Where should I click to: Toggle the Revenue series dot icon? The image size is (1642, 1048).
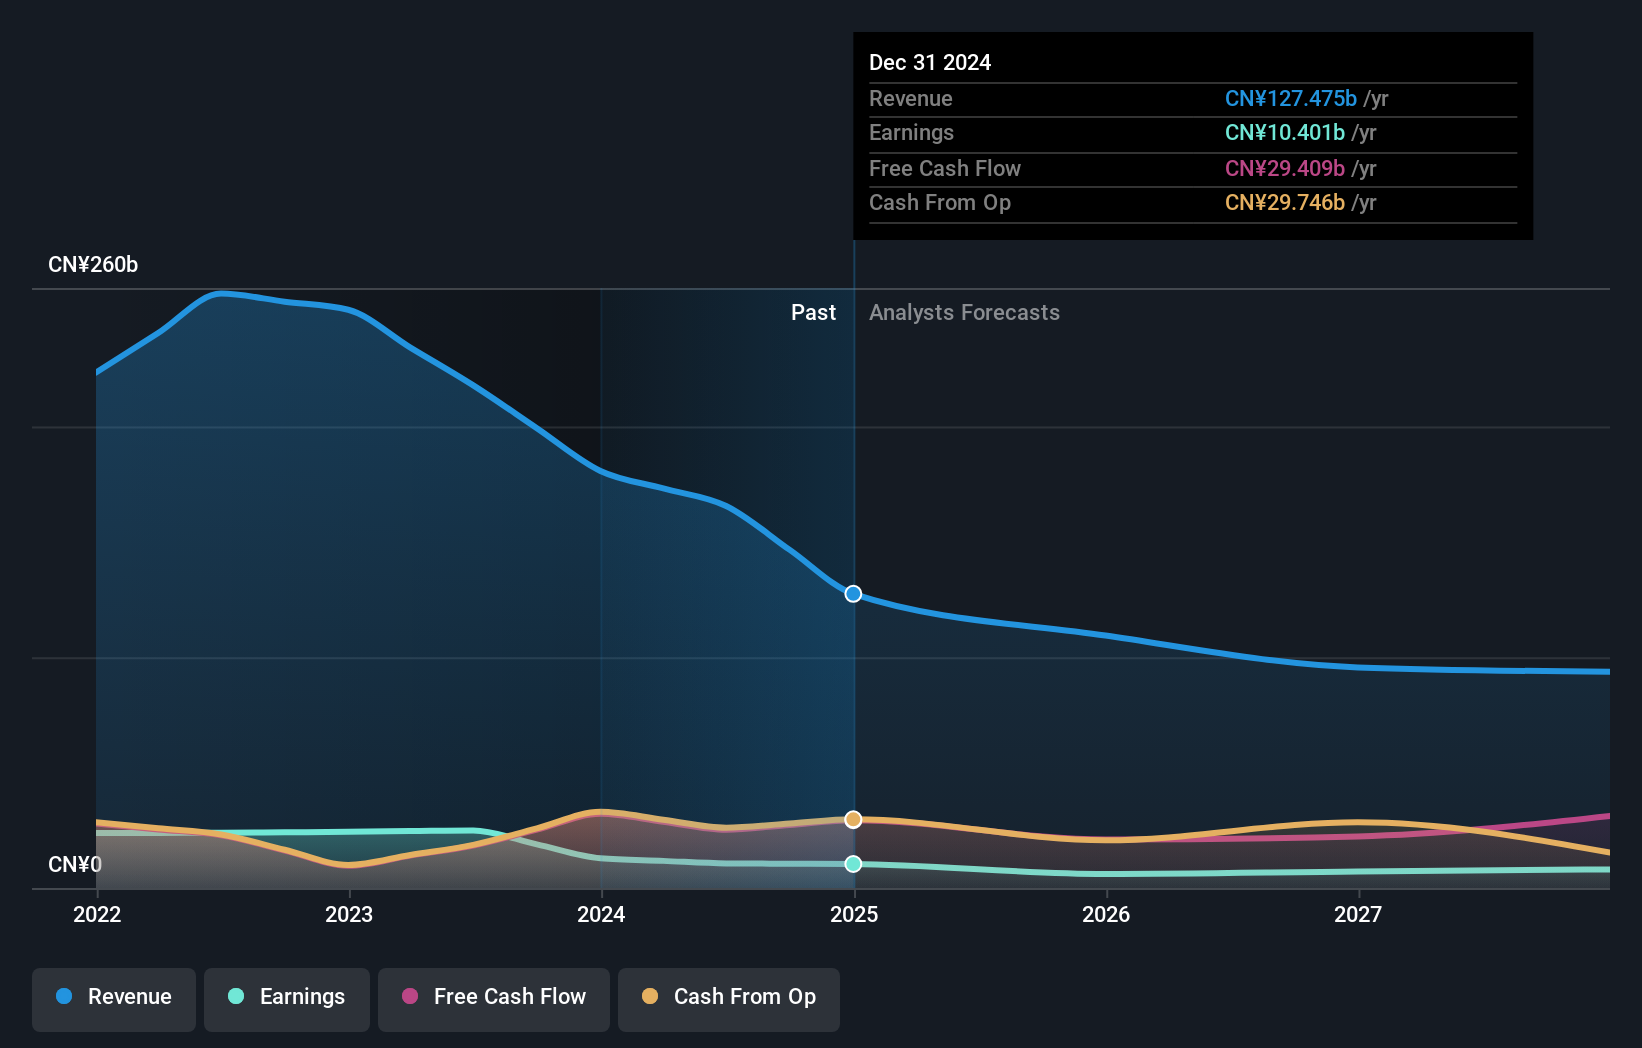(x=66, y=997)
